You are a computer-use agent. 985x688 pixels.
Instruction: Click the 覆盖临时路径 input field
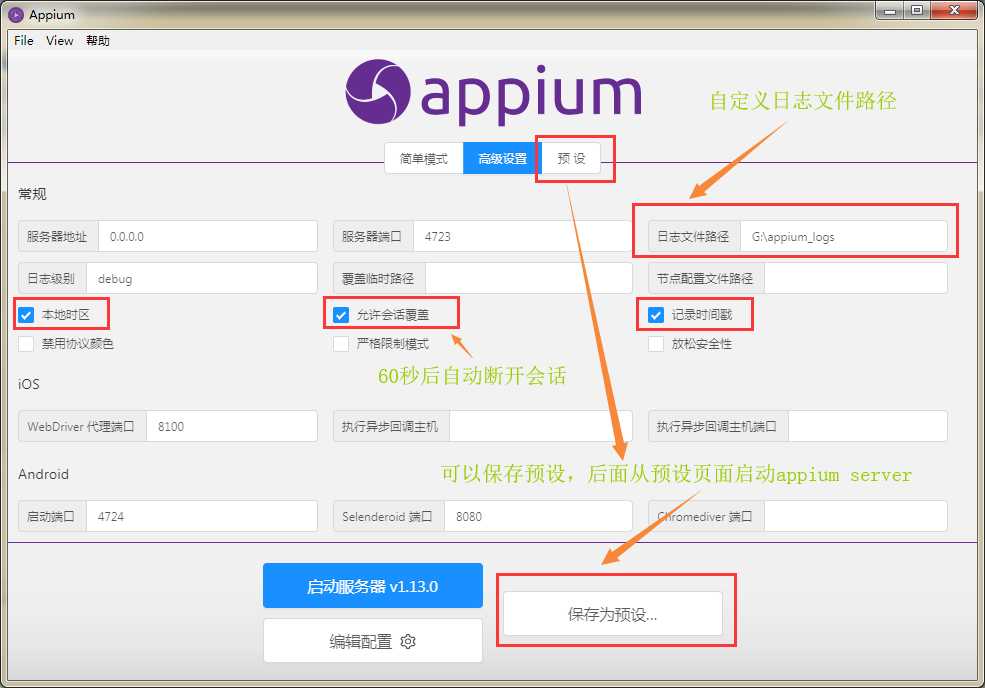[x=529, y=278]
